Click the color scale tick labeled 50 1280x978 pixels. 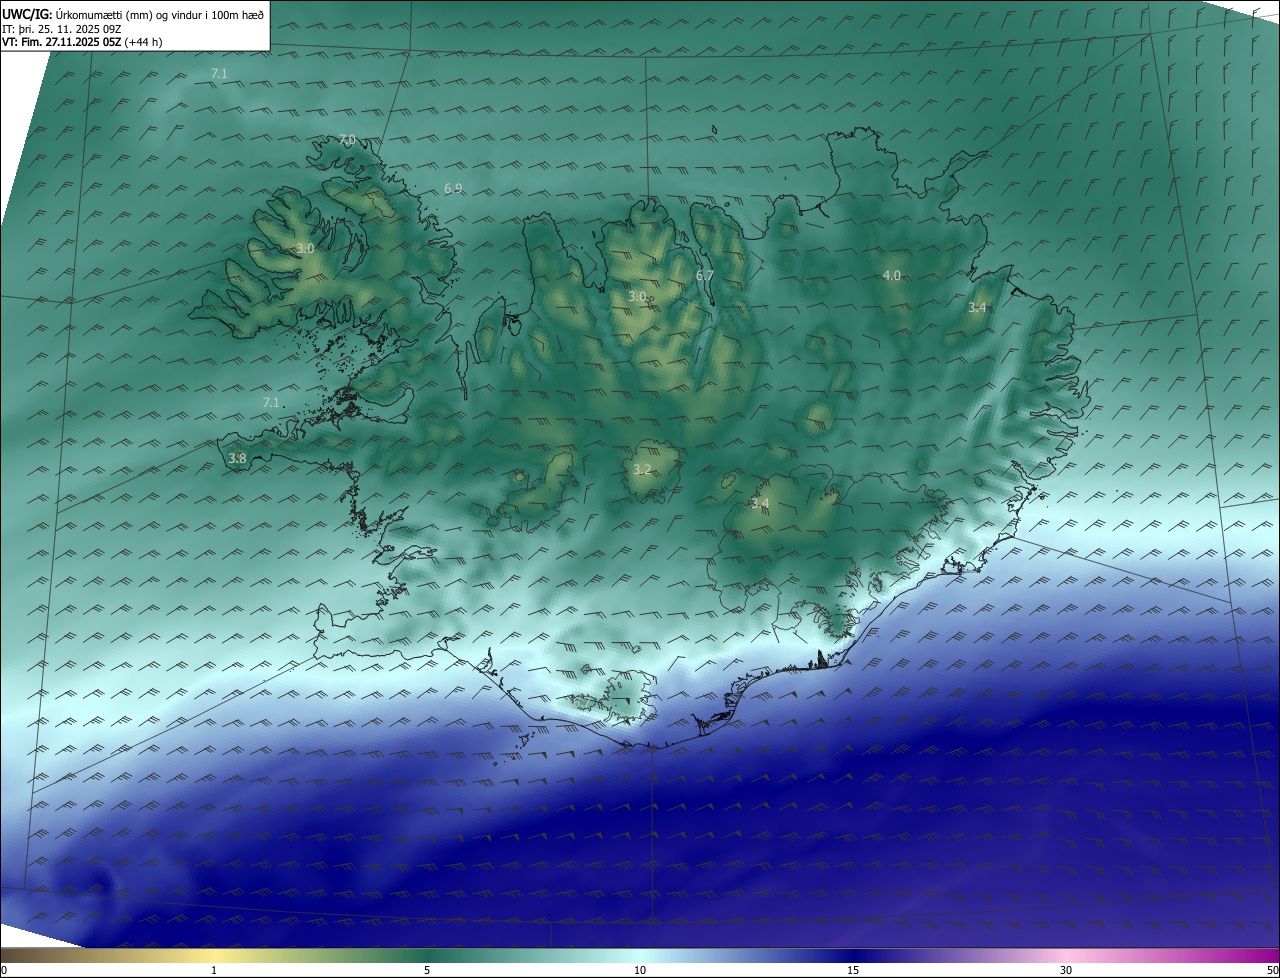[1272, 970]
